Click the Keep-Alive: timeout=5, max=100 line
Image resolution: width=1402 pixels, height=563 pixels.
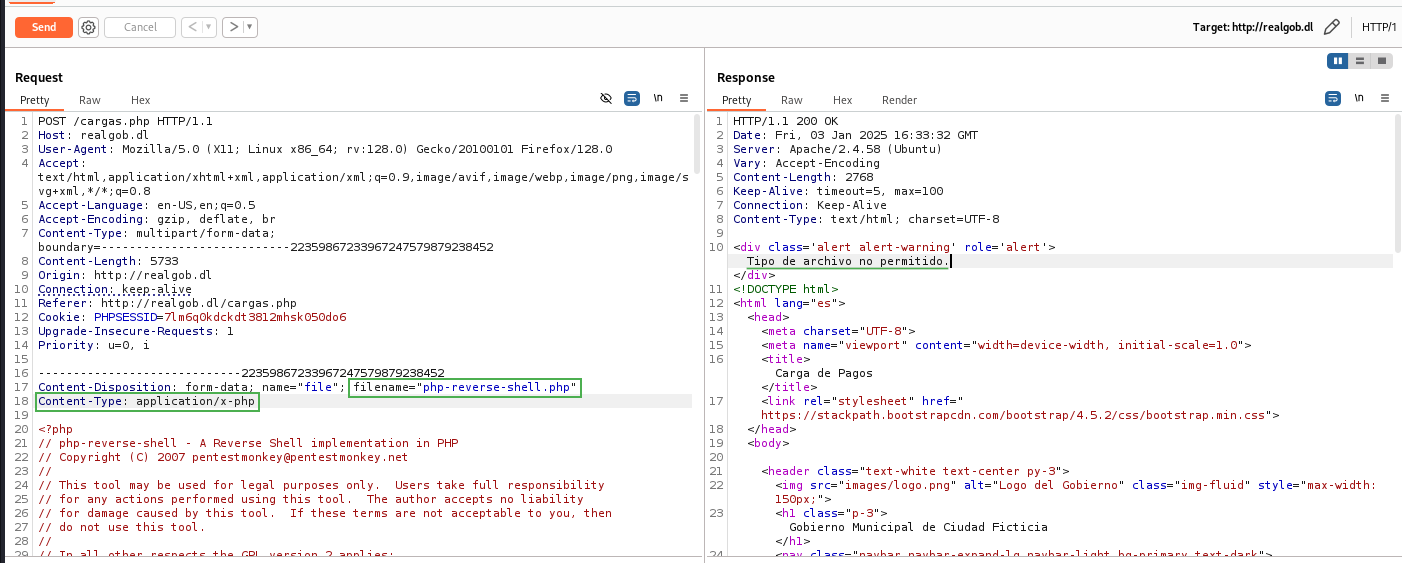tap(838, 191)
